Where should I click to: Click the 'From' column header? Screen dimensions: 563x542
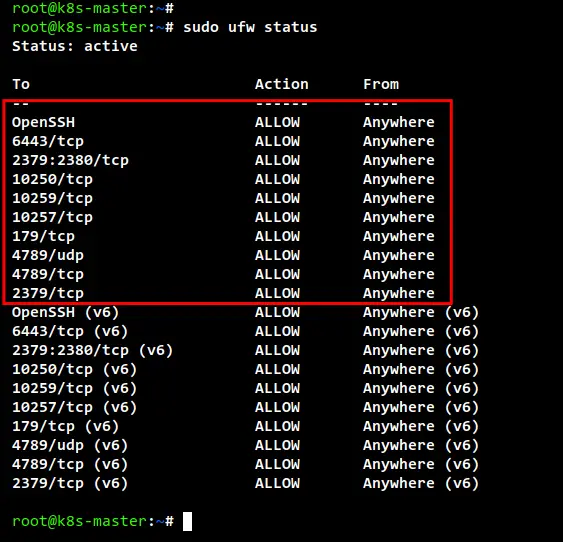[381, 84]
